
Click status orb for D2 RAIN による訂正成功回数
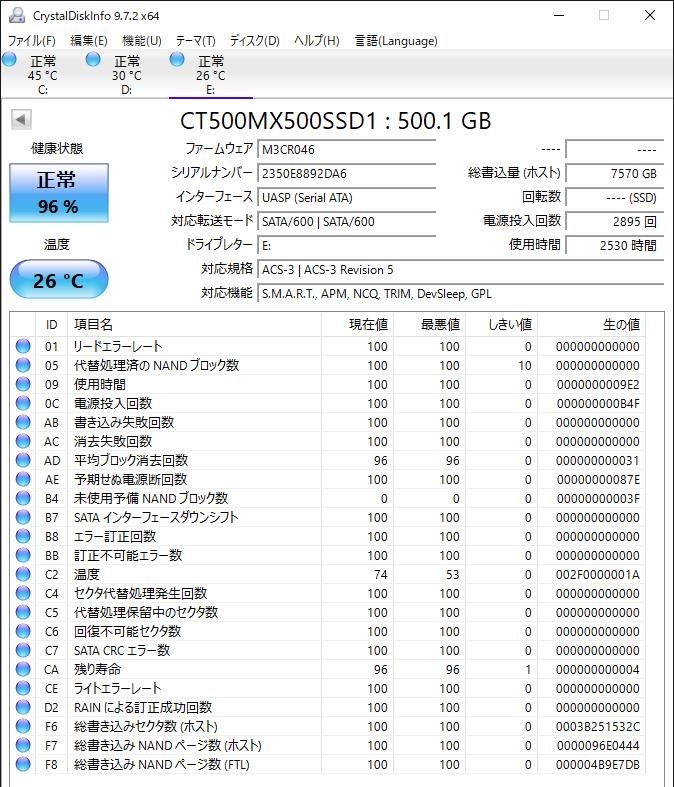point(23,707)
